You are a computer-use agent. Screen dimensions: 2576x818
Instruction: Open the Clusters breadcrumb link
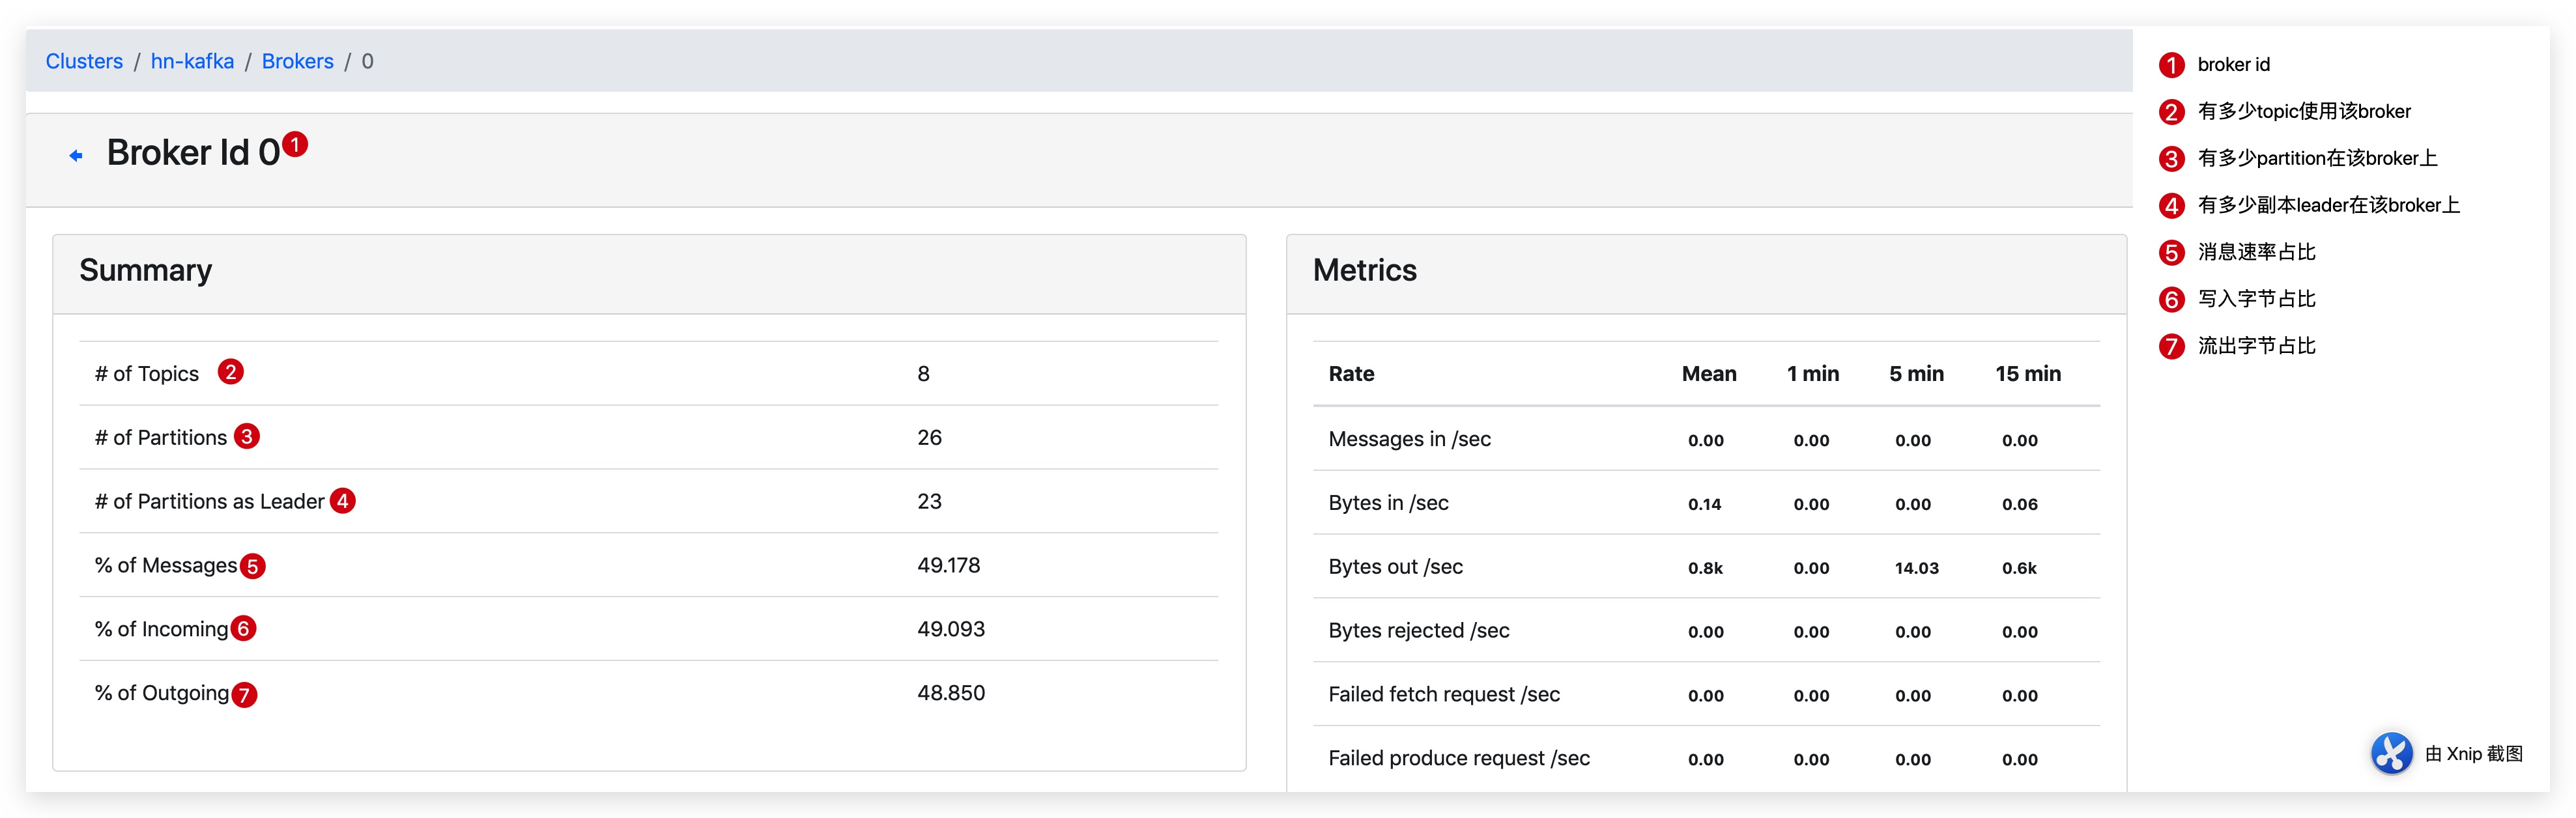coord(84,61)
